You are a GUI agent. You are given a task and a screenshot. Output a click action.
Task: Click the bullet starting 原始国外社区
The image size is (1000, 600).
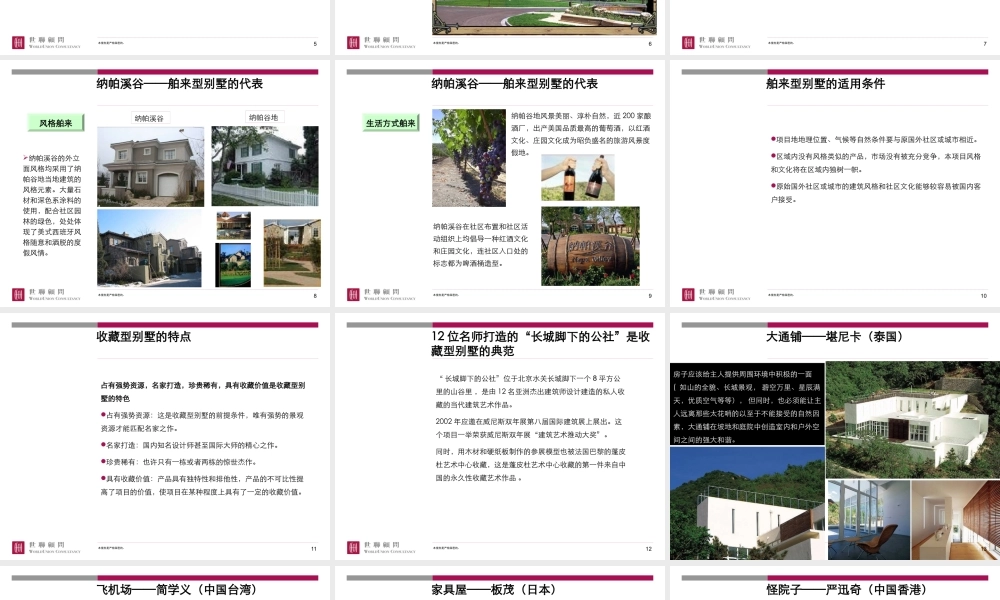pos(876,193)
